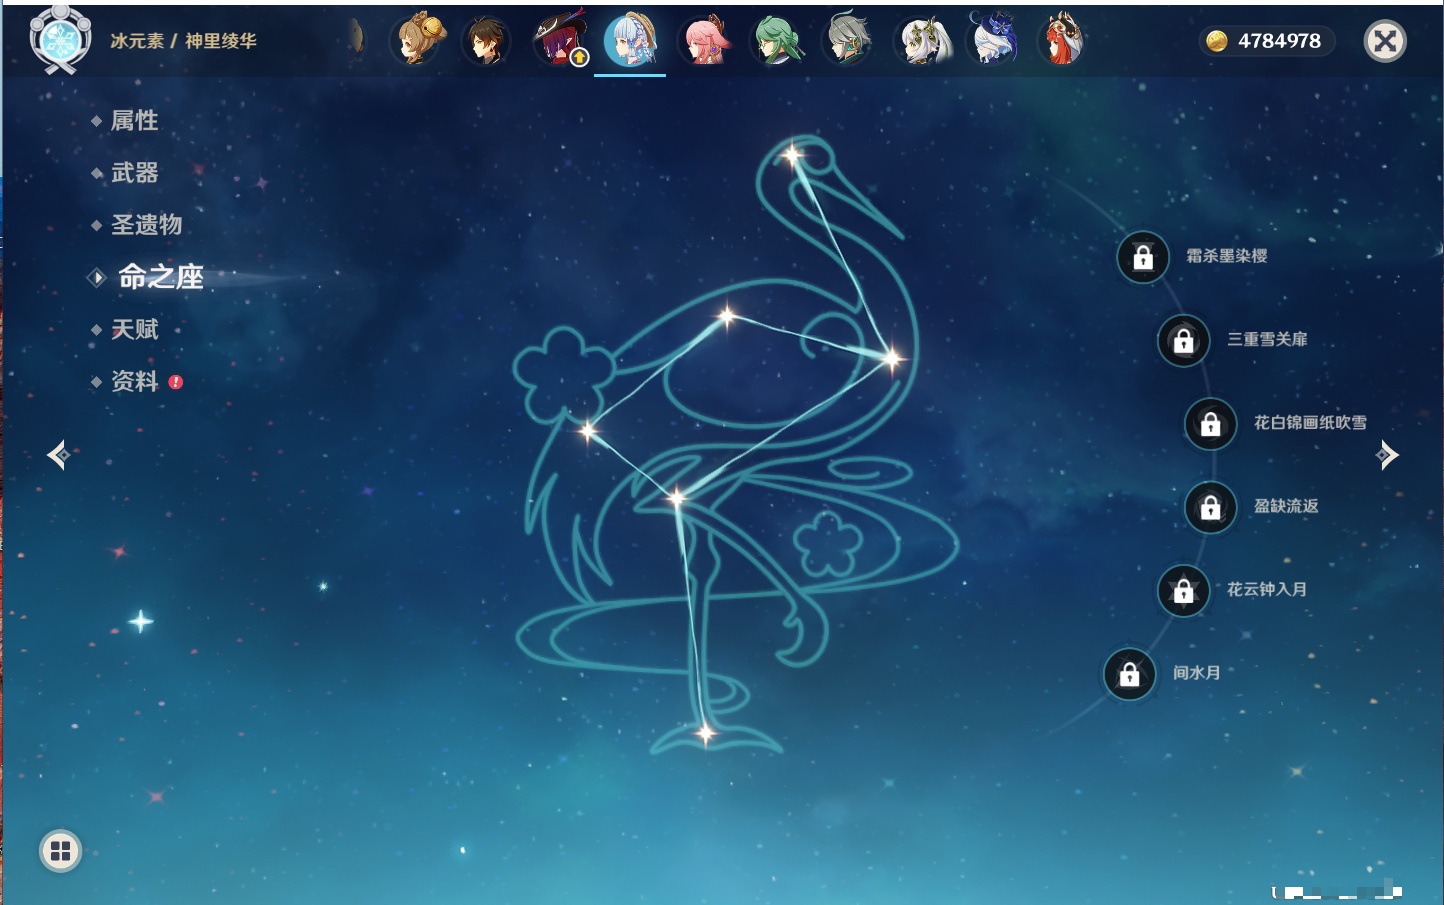Click the lock icon for 三重雪关扉
The width and height of the screenshot is (1444, 905).
pos(1184,340)
